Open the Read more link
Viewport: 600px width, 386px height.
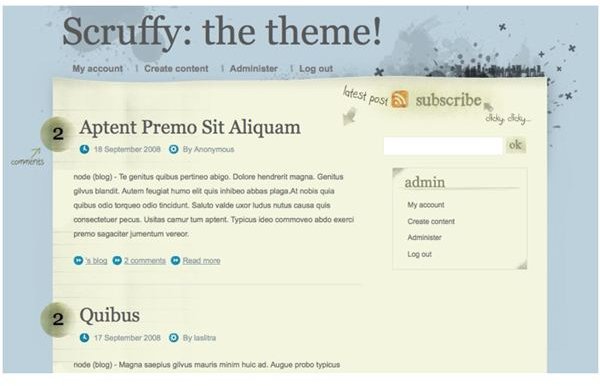(201, 261)
